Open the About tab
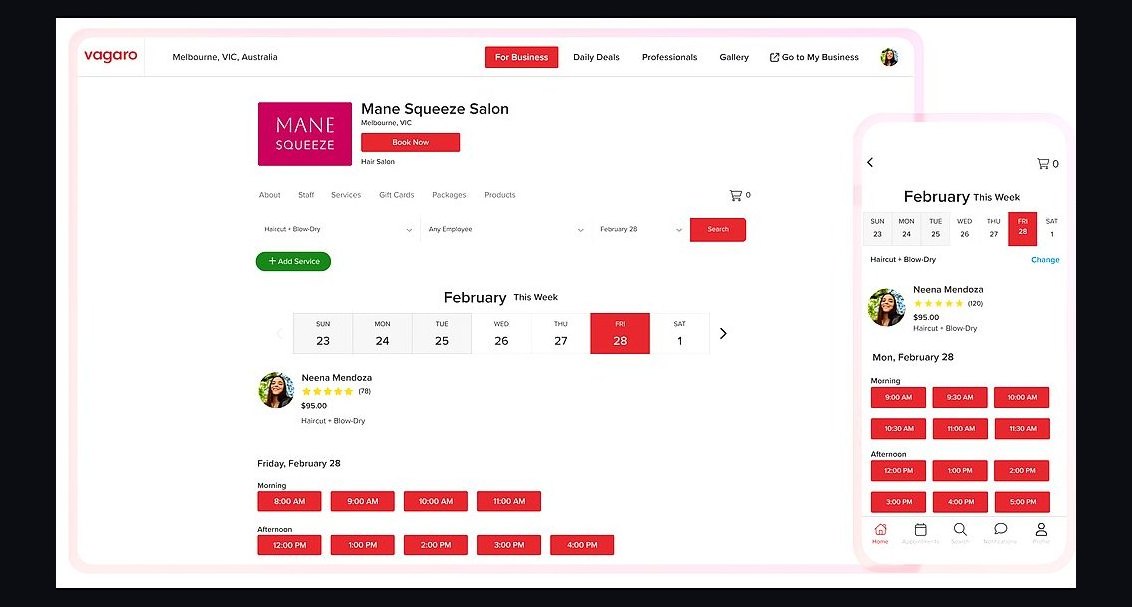This screenshot has width=1132, height=607. pos(269,195)
